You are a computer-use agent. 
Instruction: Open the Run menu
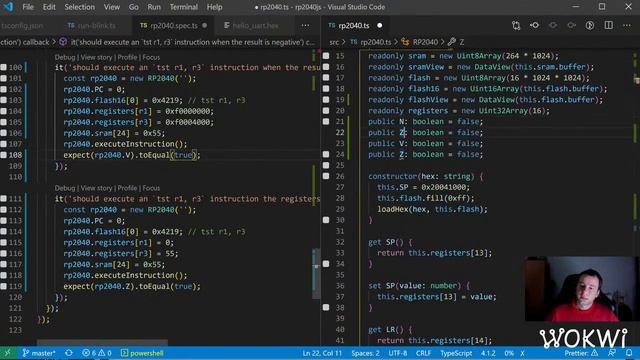[154, 7]
